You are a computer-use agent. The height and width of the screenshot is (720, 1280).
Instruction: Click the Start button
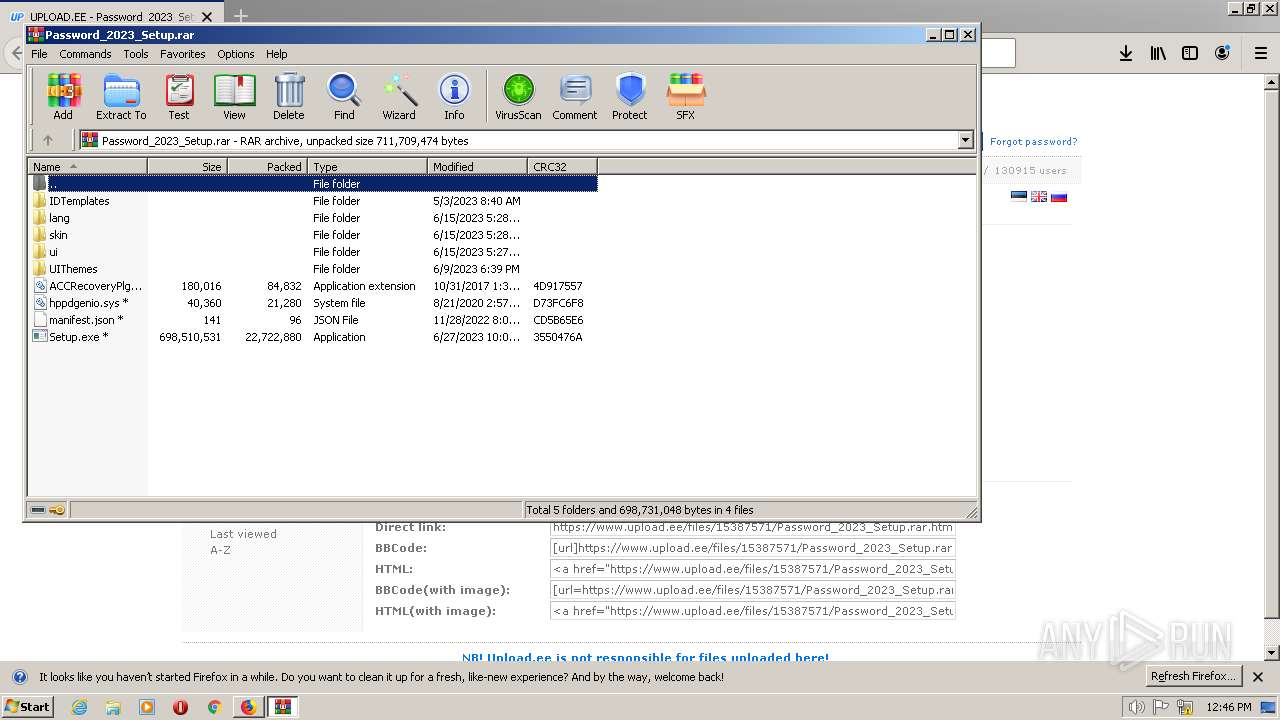pyautogui.click(x=27, y=707)
